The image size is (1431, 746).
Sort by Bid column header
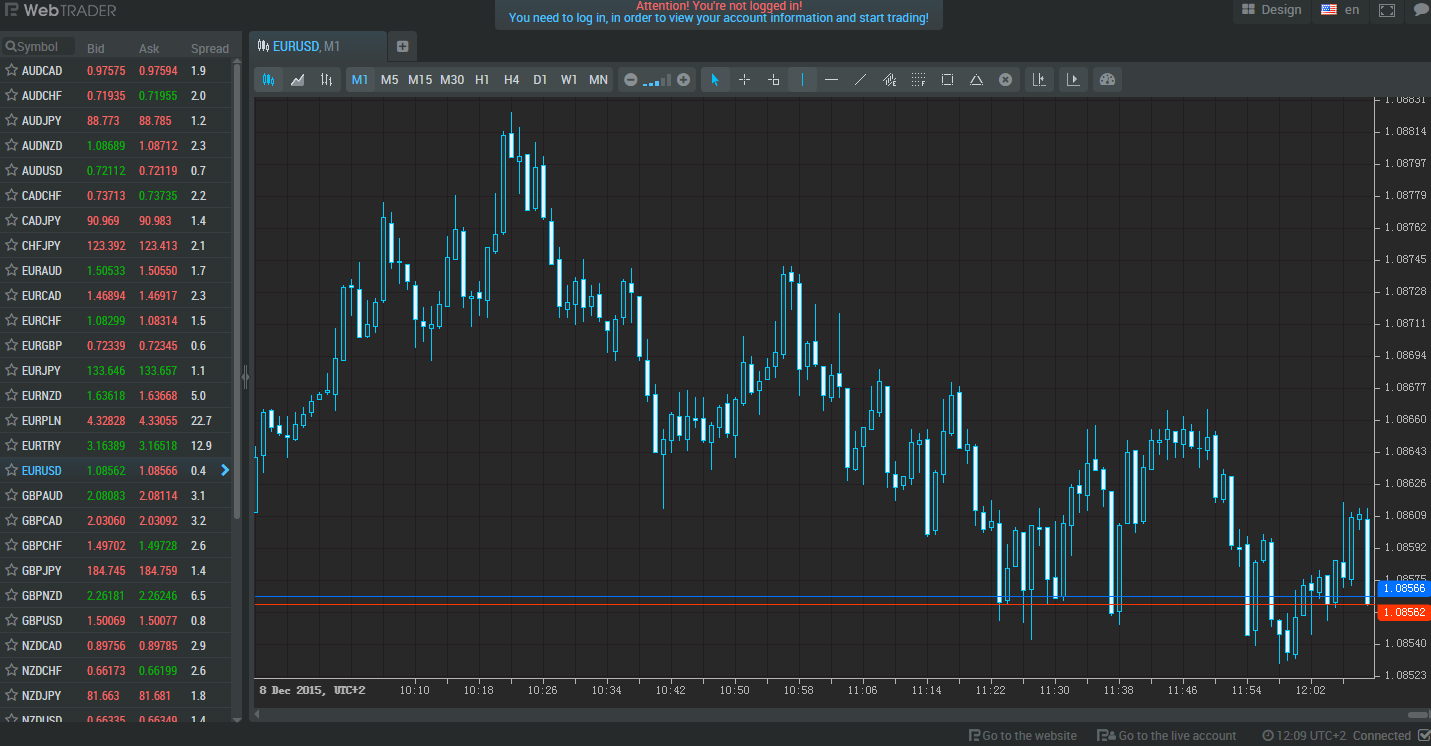(x=96, y=48)
